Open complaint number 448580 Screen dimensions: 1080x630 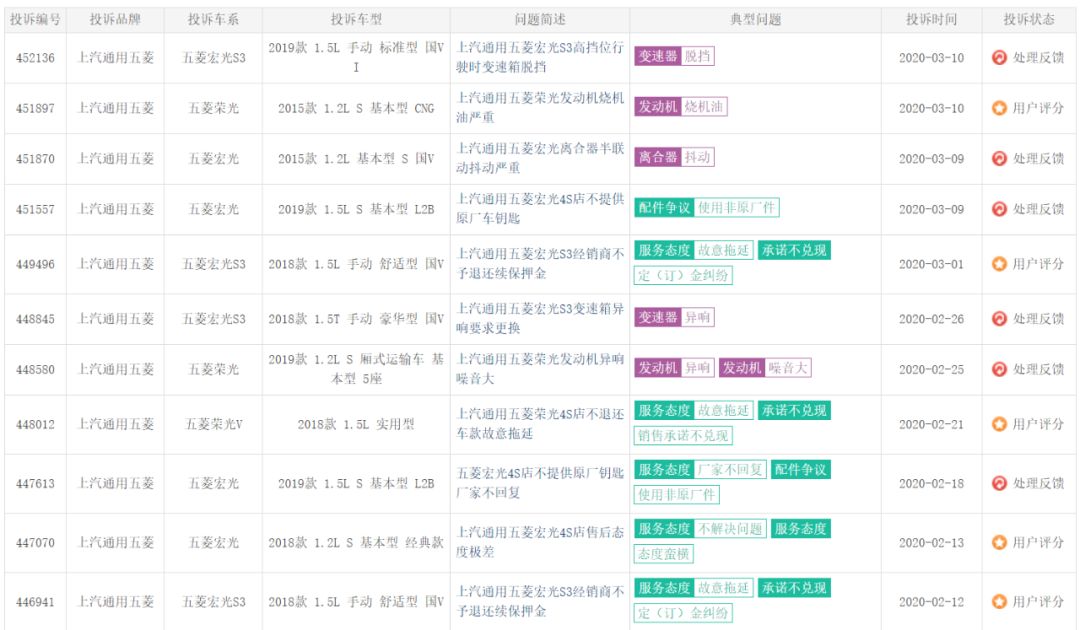coord(35,369)
